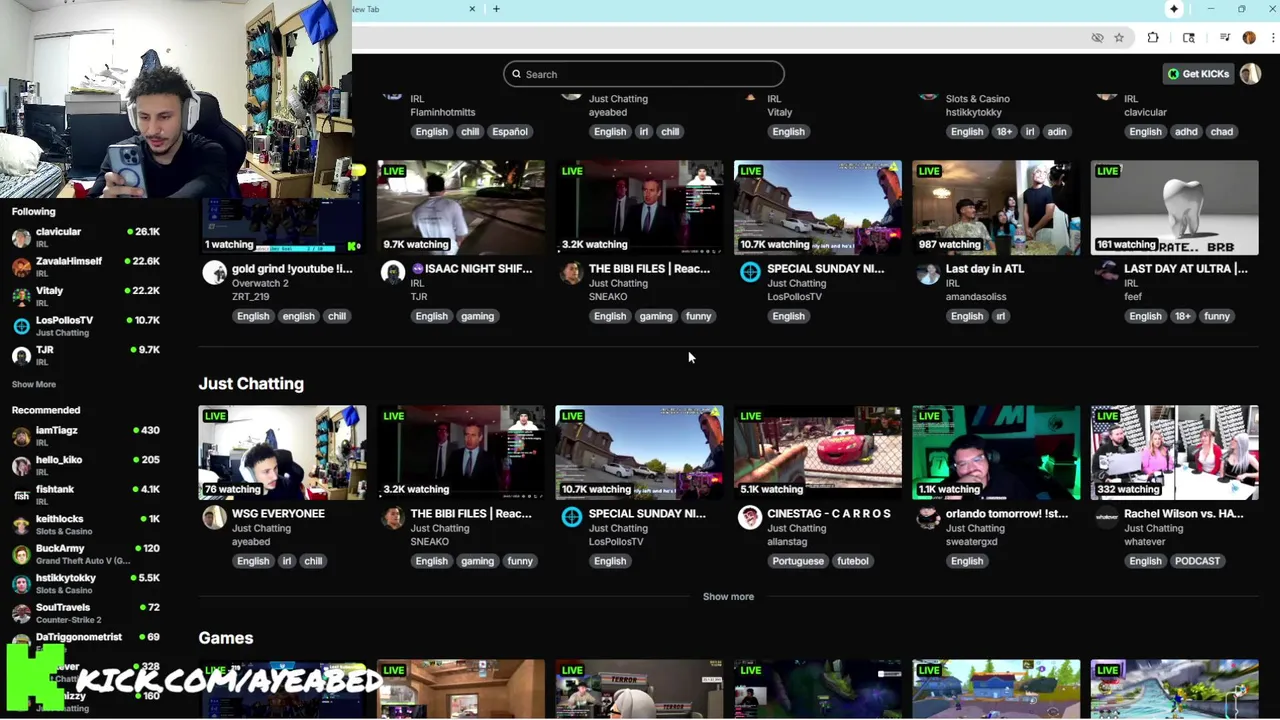This screenshot has height=720, width=1280.
Task: Click the whatever channel avatar
Action: coord(1107,517)
